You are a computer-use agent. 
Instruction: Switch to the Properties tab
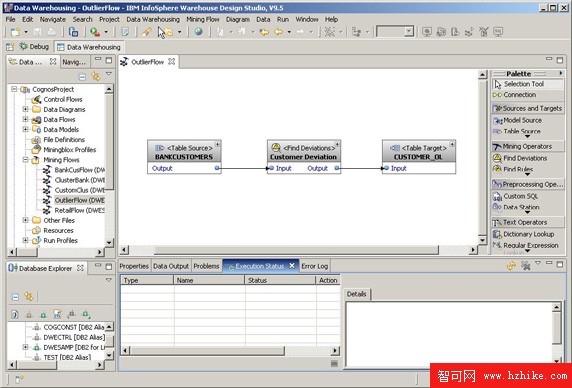(134, 266)
